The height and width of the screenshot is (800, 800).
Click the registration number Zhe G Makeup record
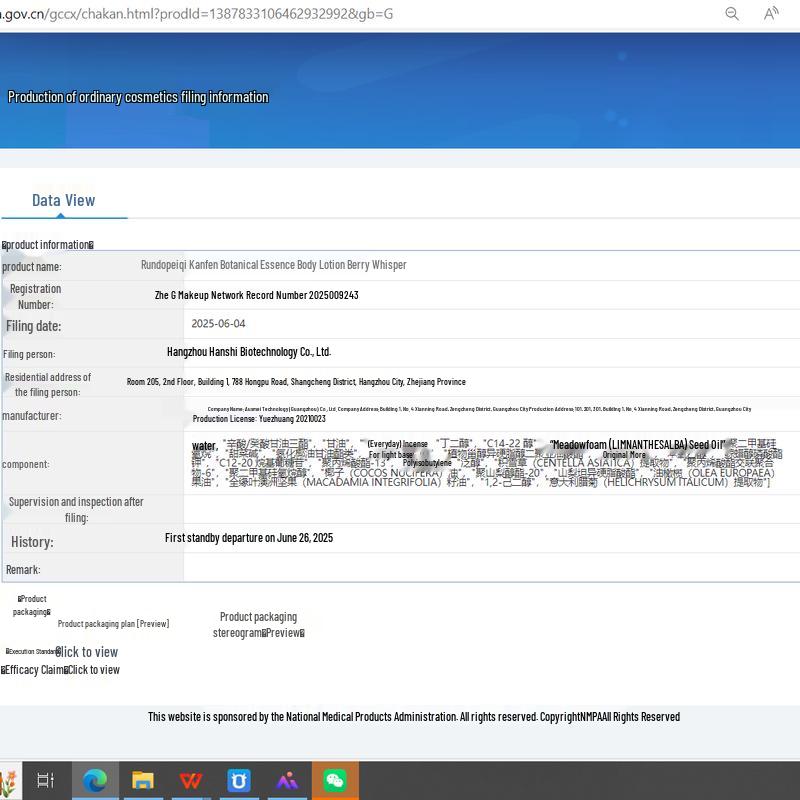tap(256, 296)
